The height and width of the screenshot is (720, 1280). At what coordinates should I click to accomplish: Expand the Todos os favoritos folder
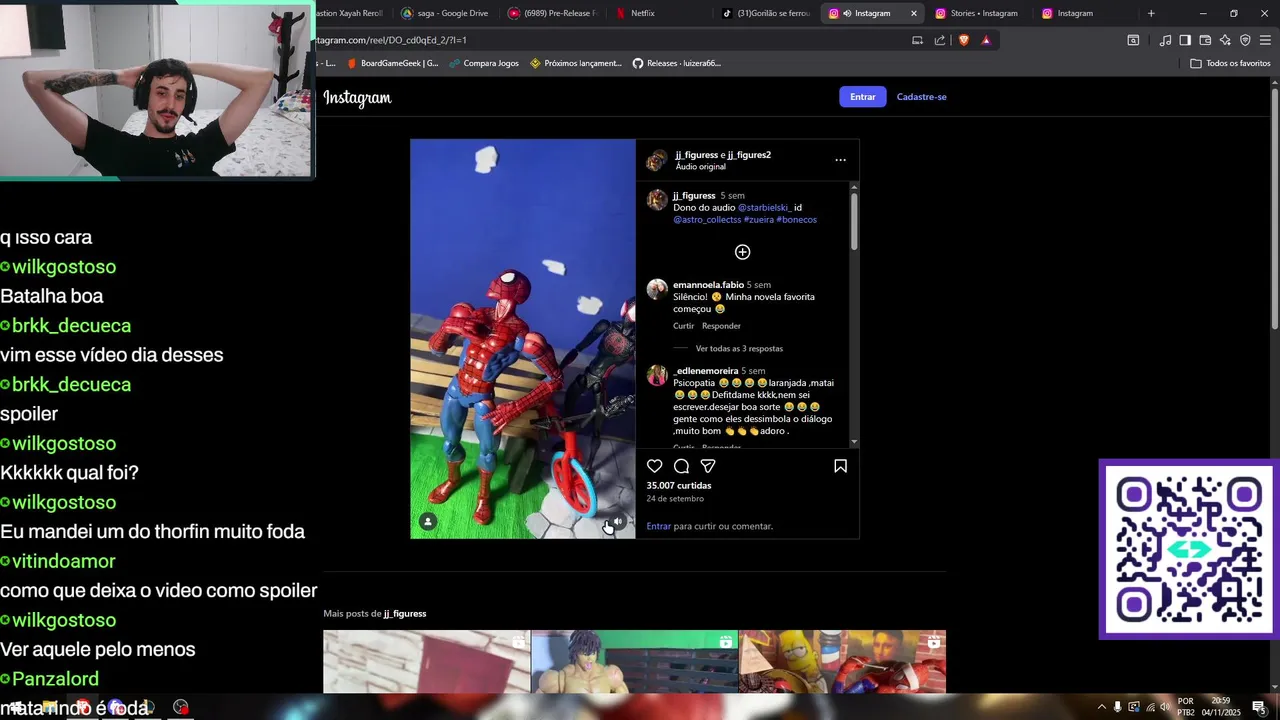pos(1230,63)
